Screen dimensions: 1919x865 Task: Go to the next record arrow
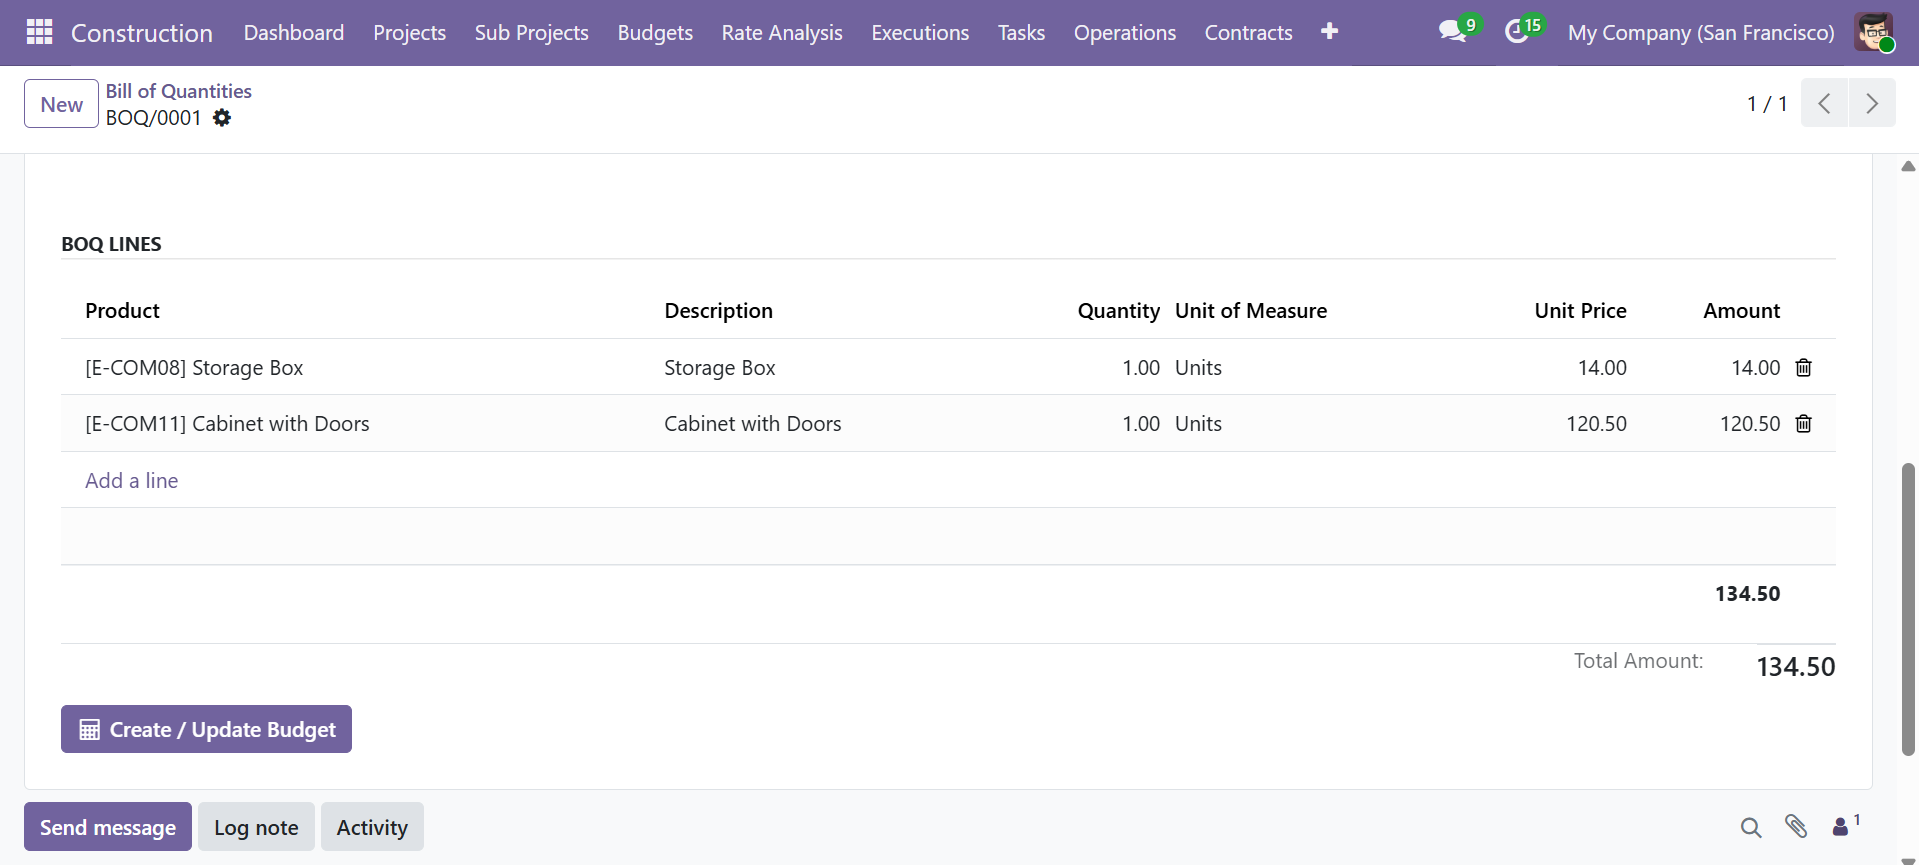[x=1871, y=103]
